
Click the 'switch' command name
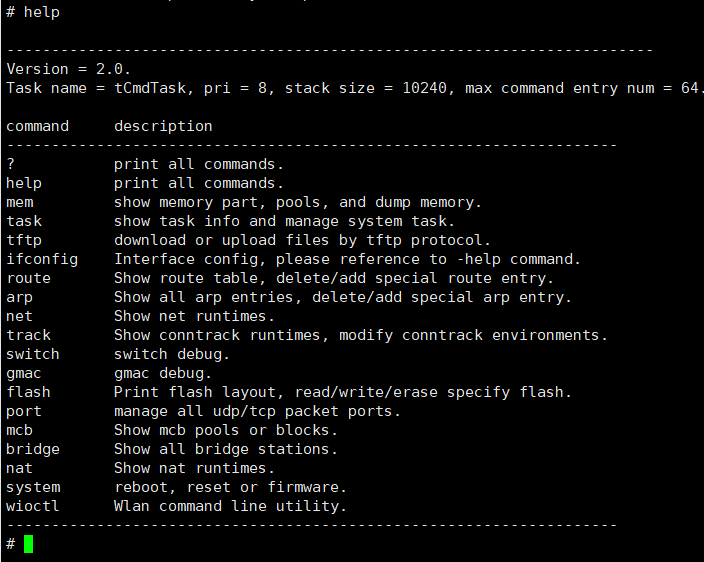pos(33,354)
